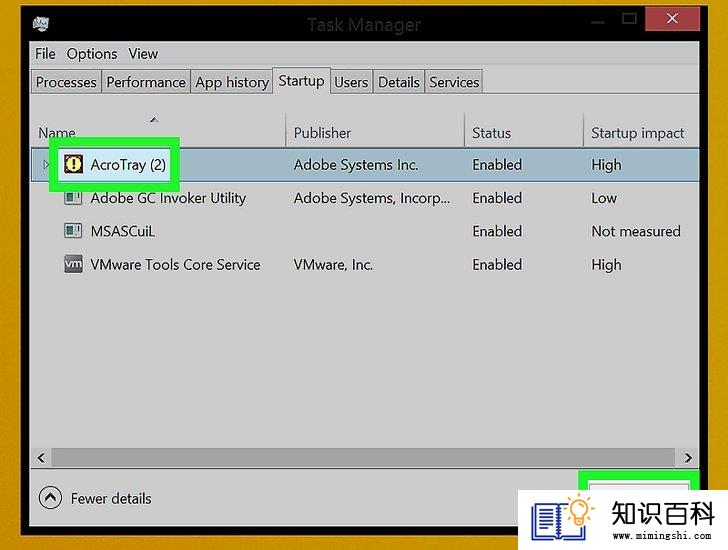Switch to the Performance tab

(146, 82)
